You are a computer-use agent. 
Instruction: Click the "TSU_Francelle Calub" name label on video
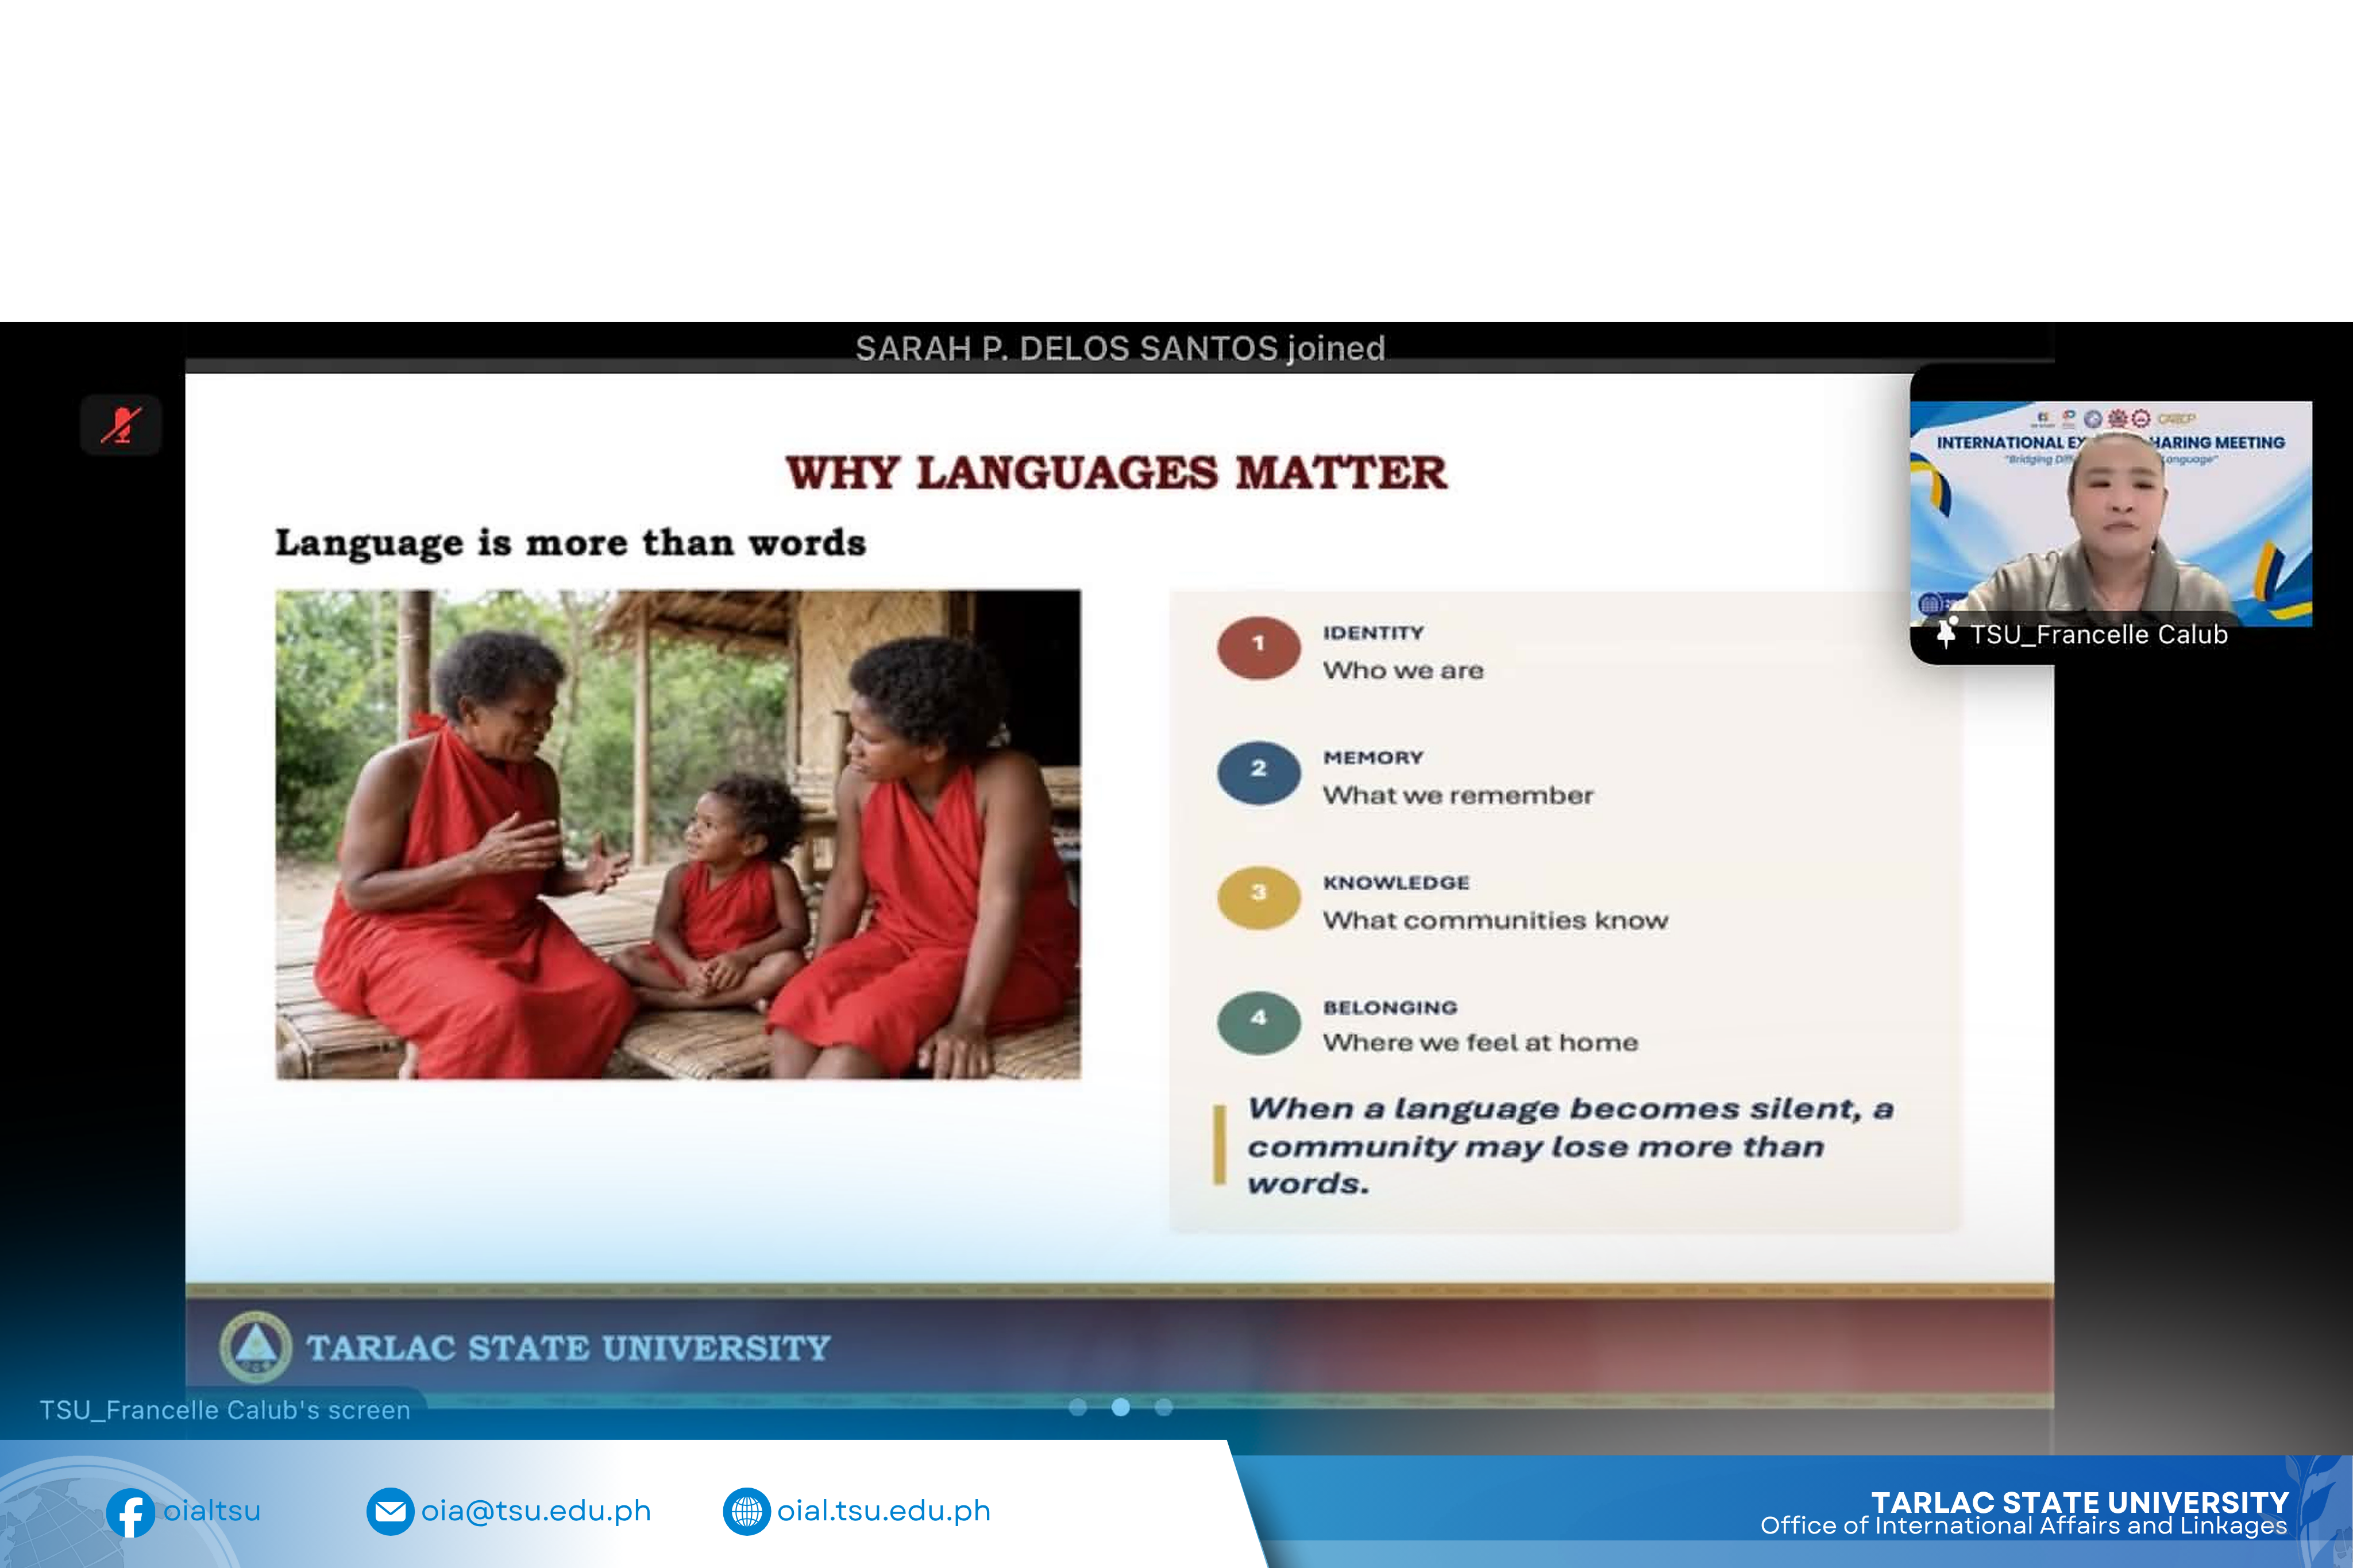2099,635
